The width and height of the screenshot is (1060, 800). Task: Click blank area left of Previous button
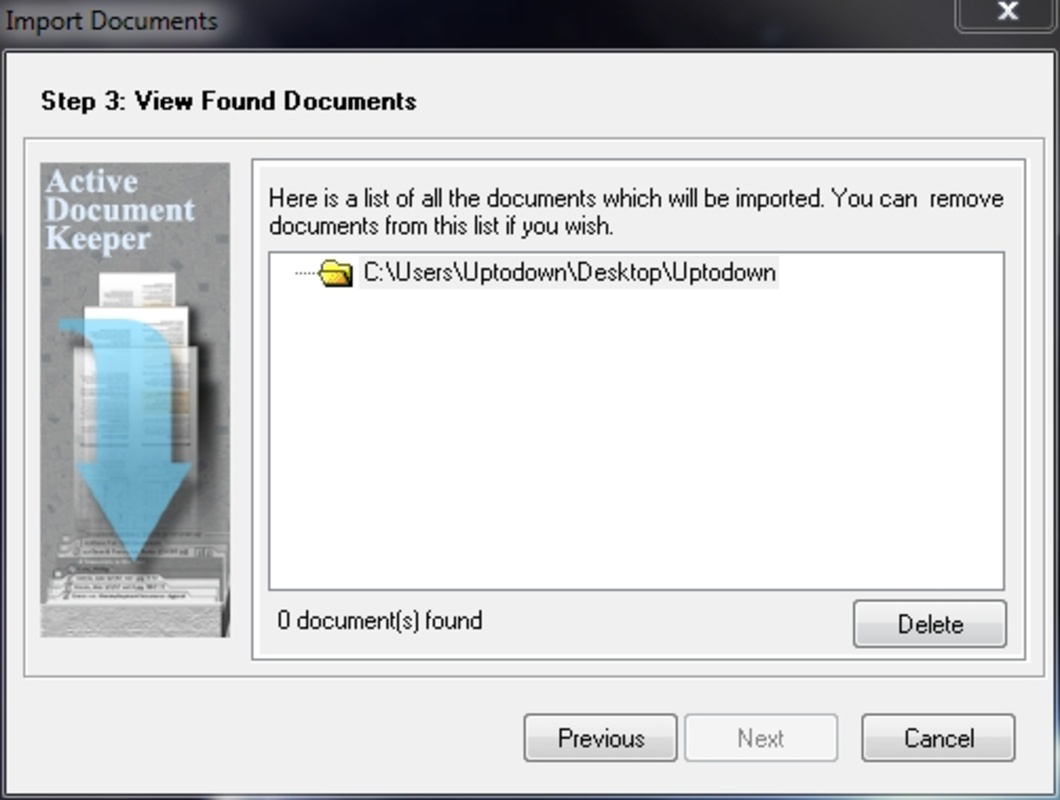click(x=270, y=738)
